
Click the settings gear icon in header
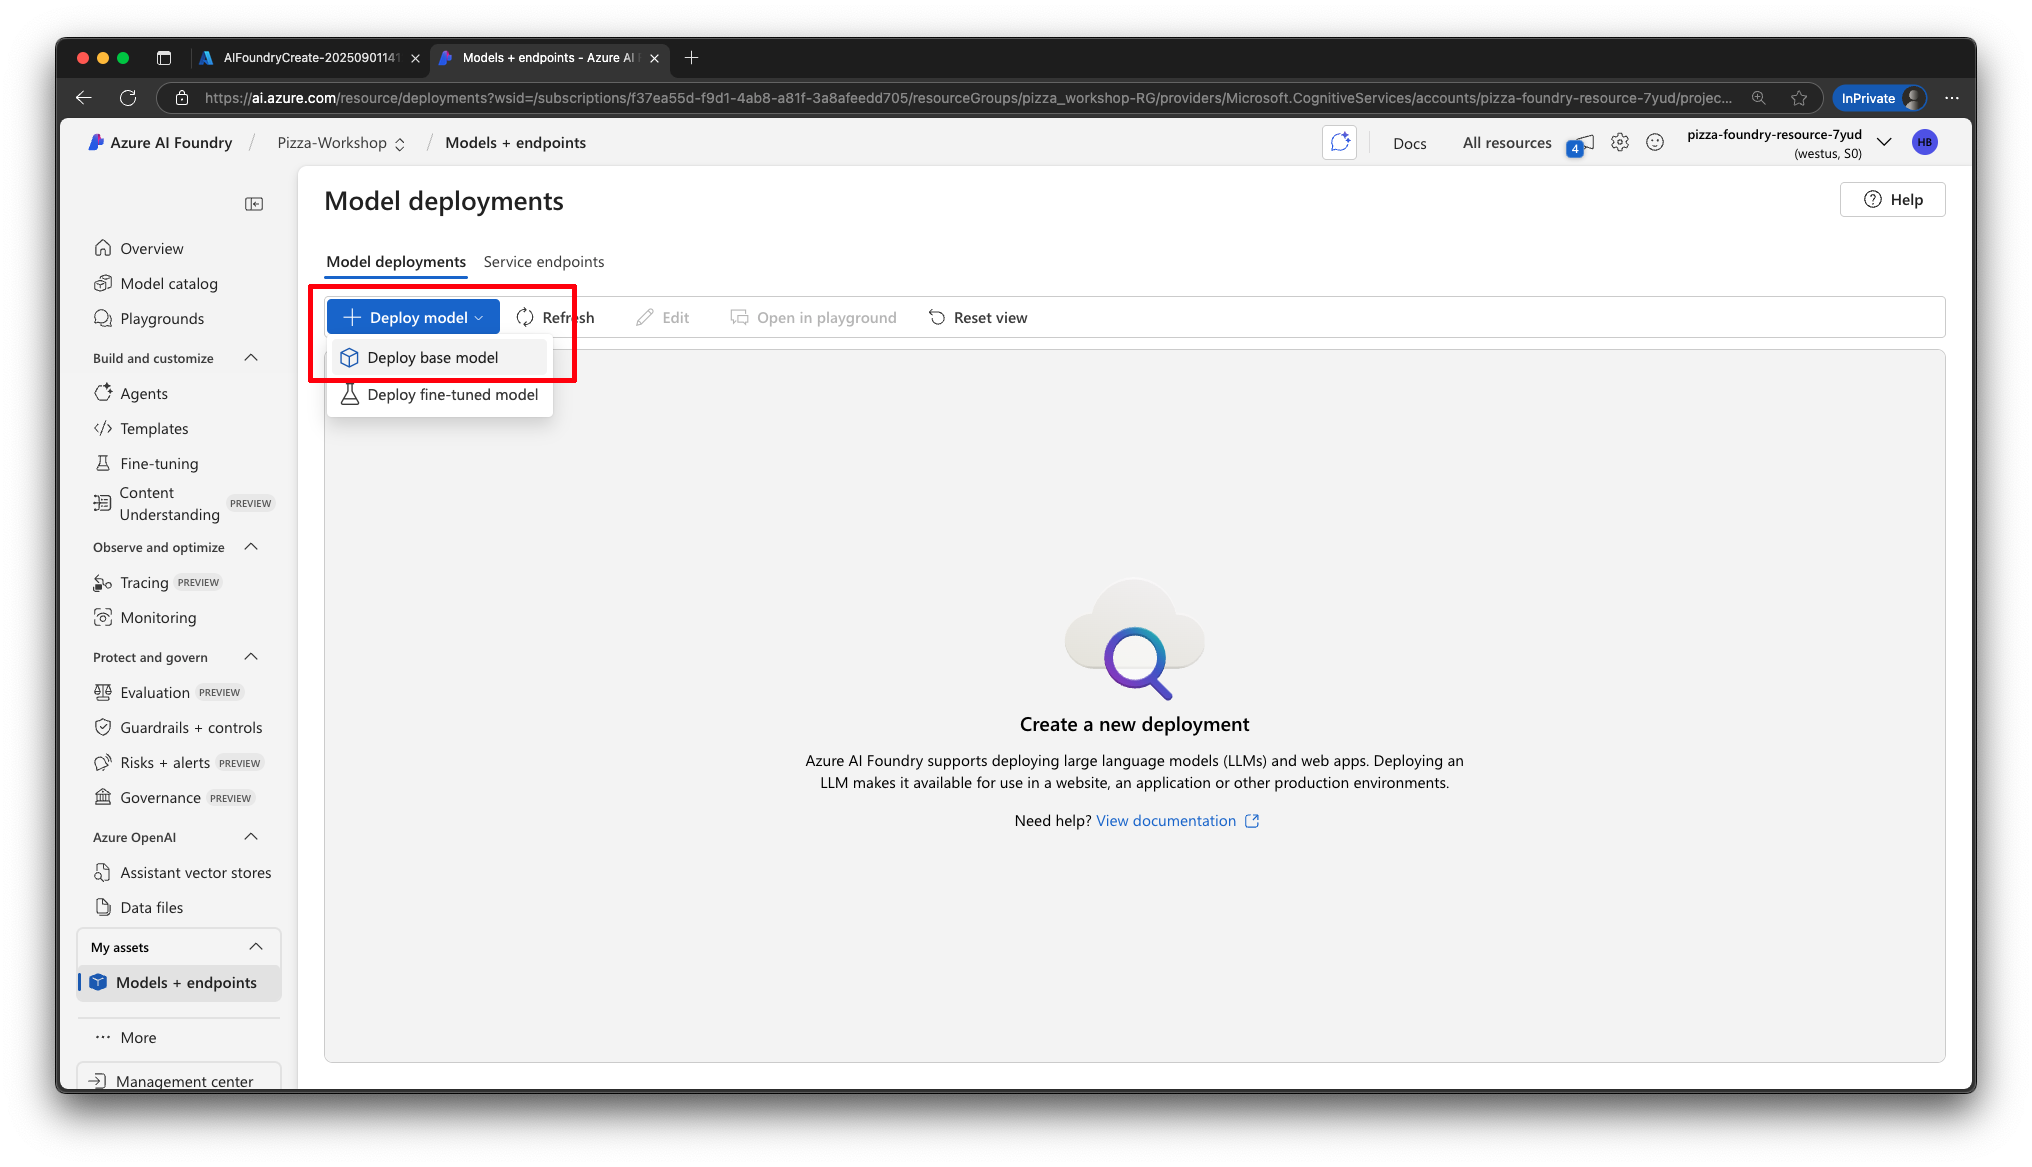pyautogui.click(x=1619, y=143)
